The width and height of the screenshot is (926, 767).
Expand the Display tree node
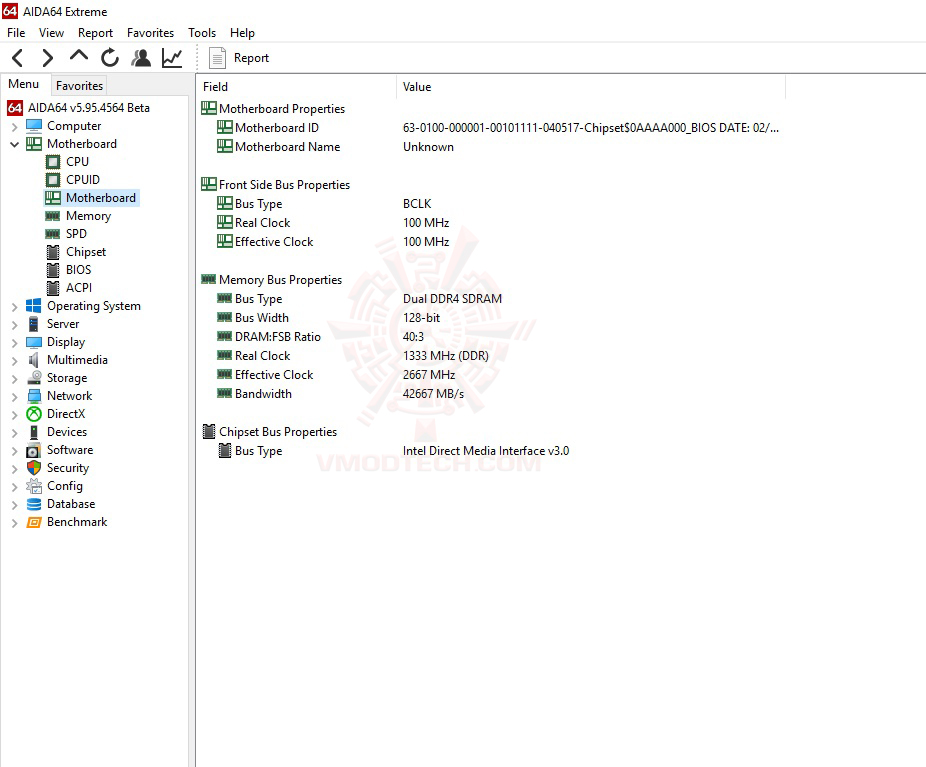[x=15, y=342]
